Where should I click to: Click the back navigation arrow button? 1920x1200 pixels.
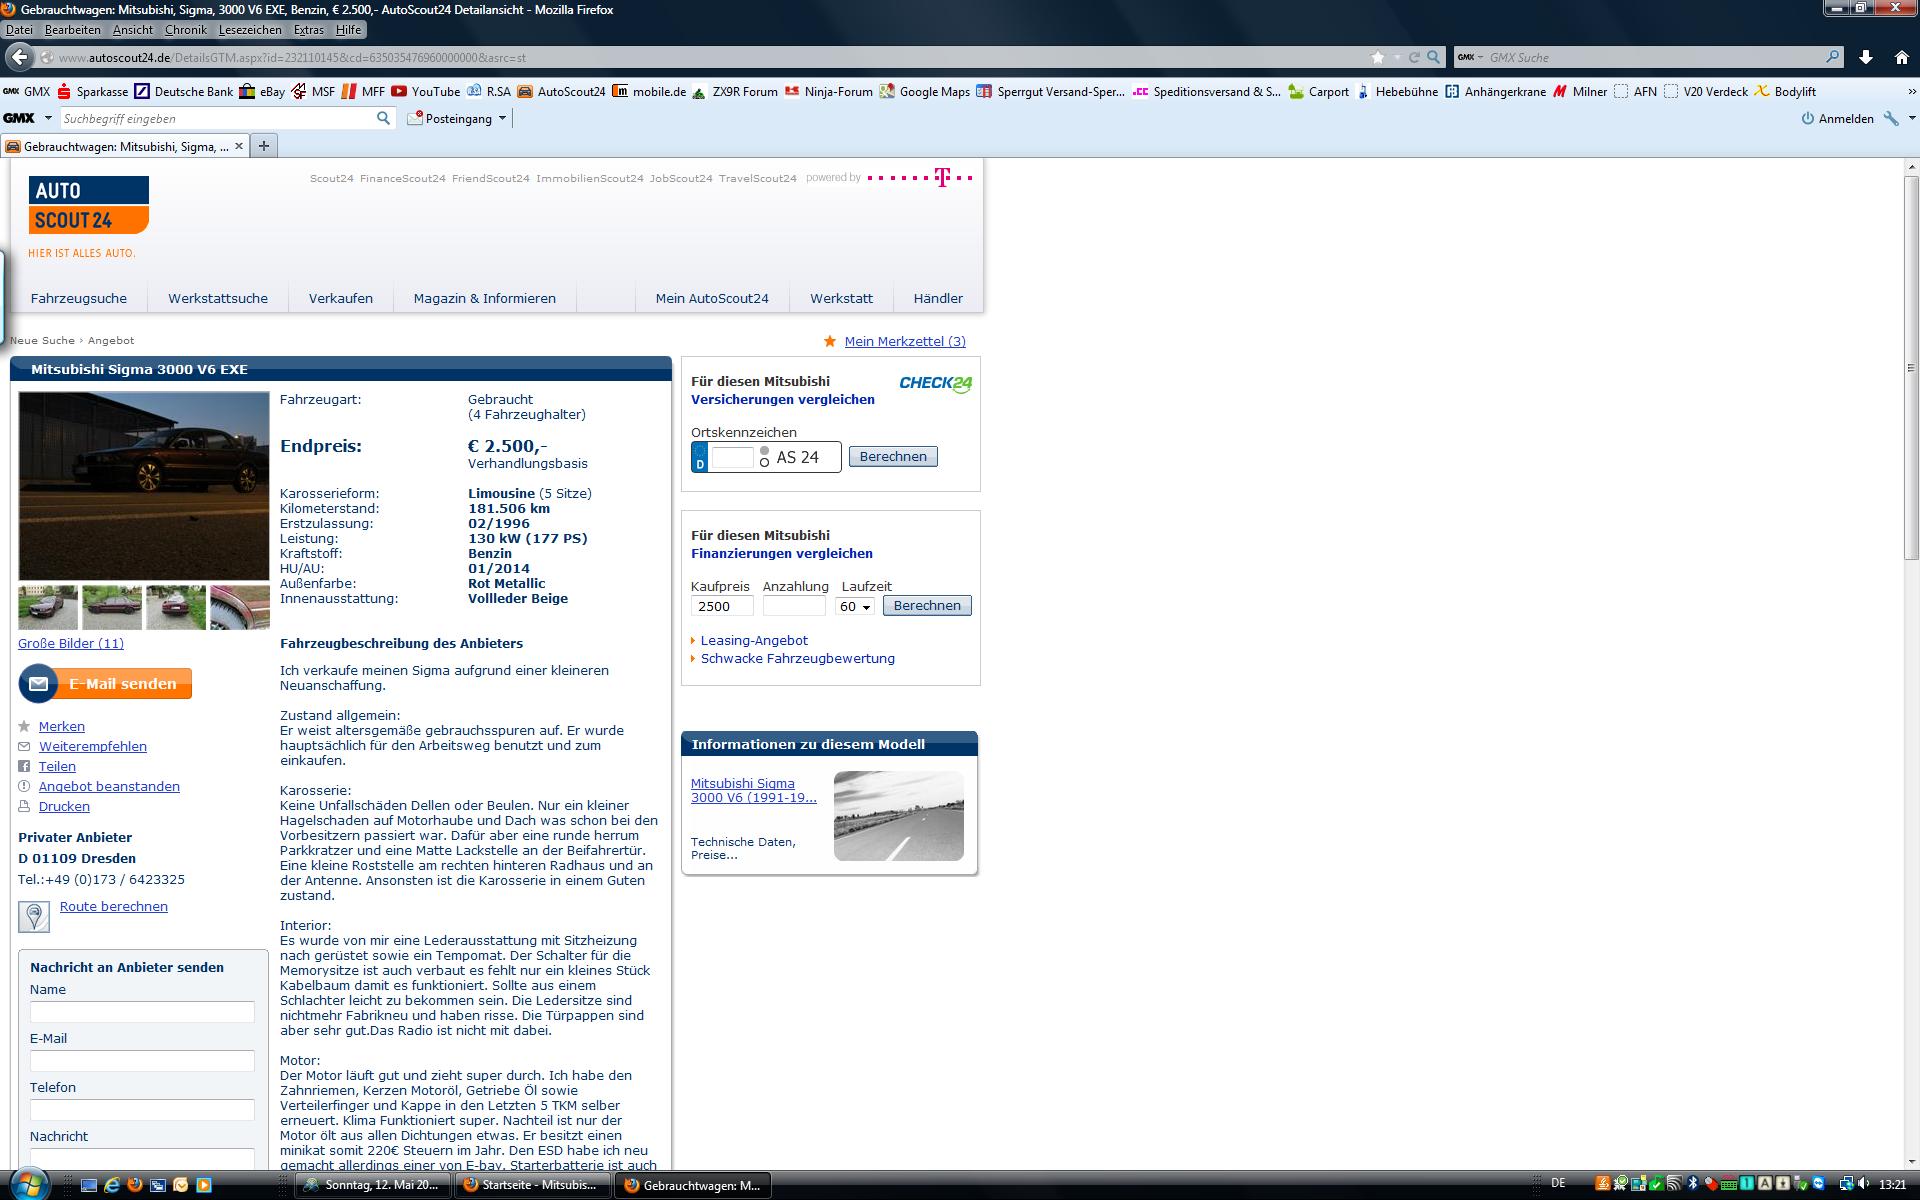coord(18,57)
